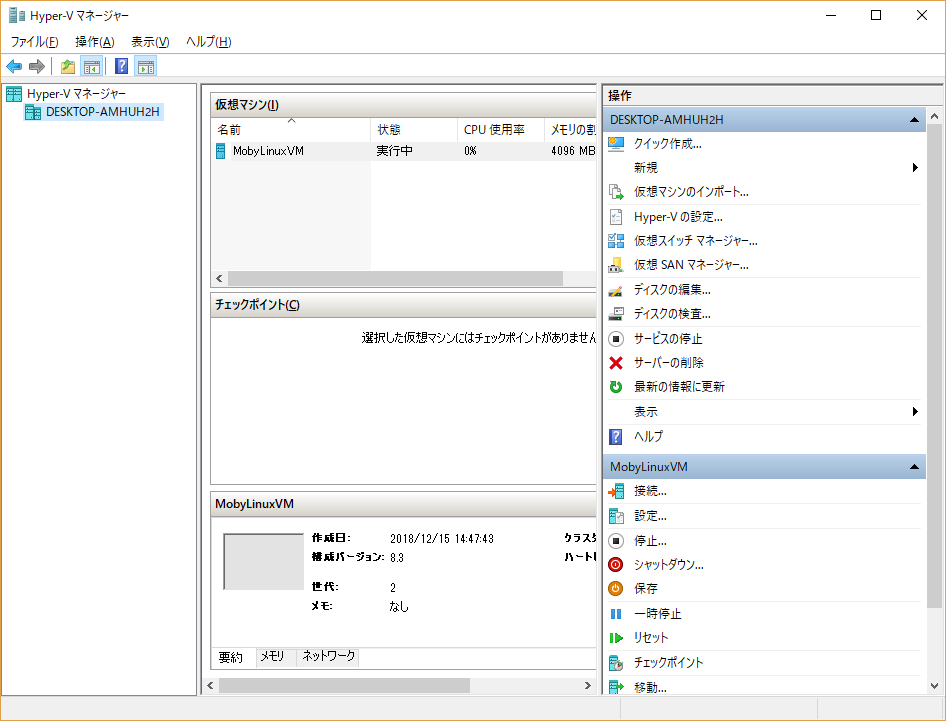
Task: Click the シャットダウン... action text
Action: click(668, 565)
